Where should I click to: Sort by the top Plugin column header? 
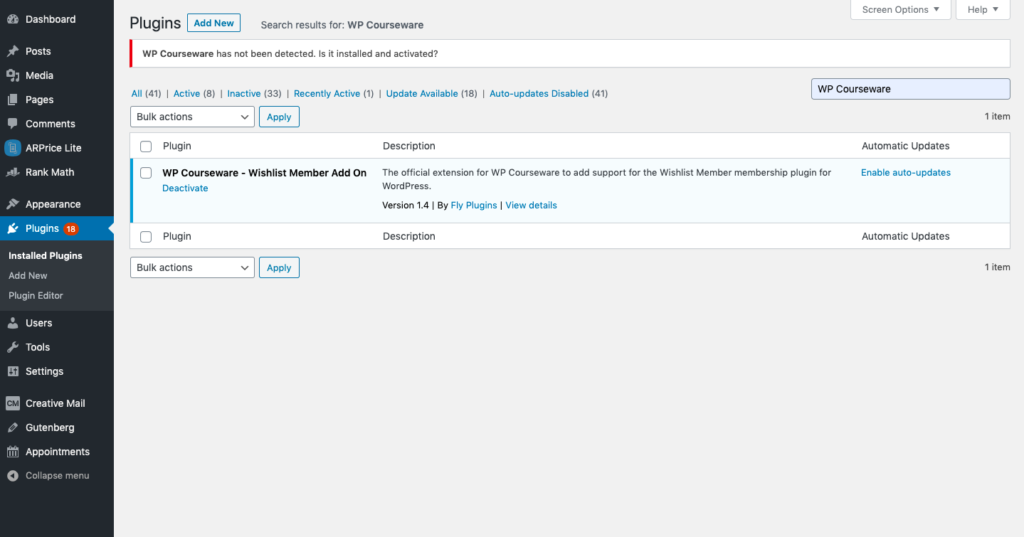tap(177, 146)
